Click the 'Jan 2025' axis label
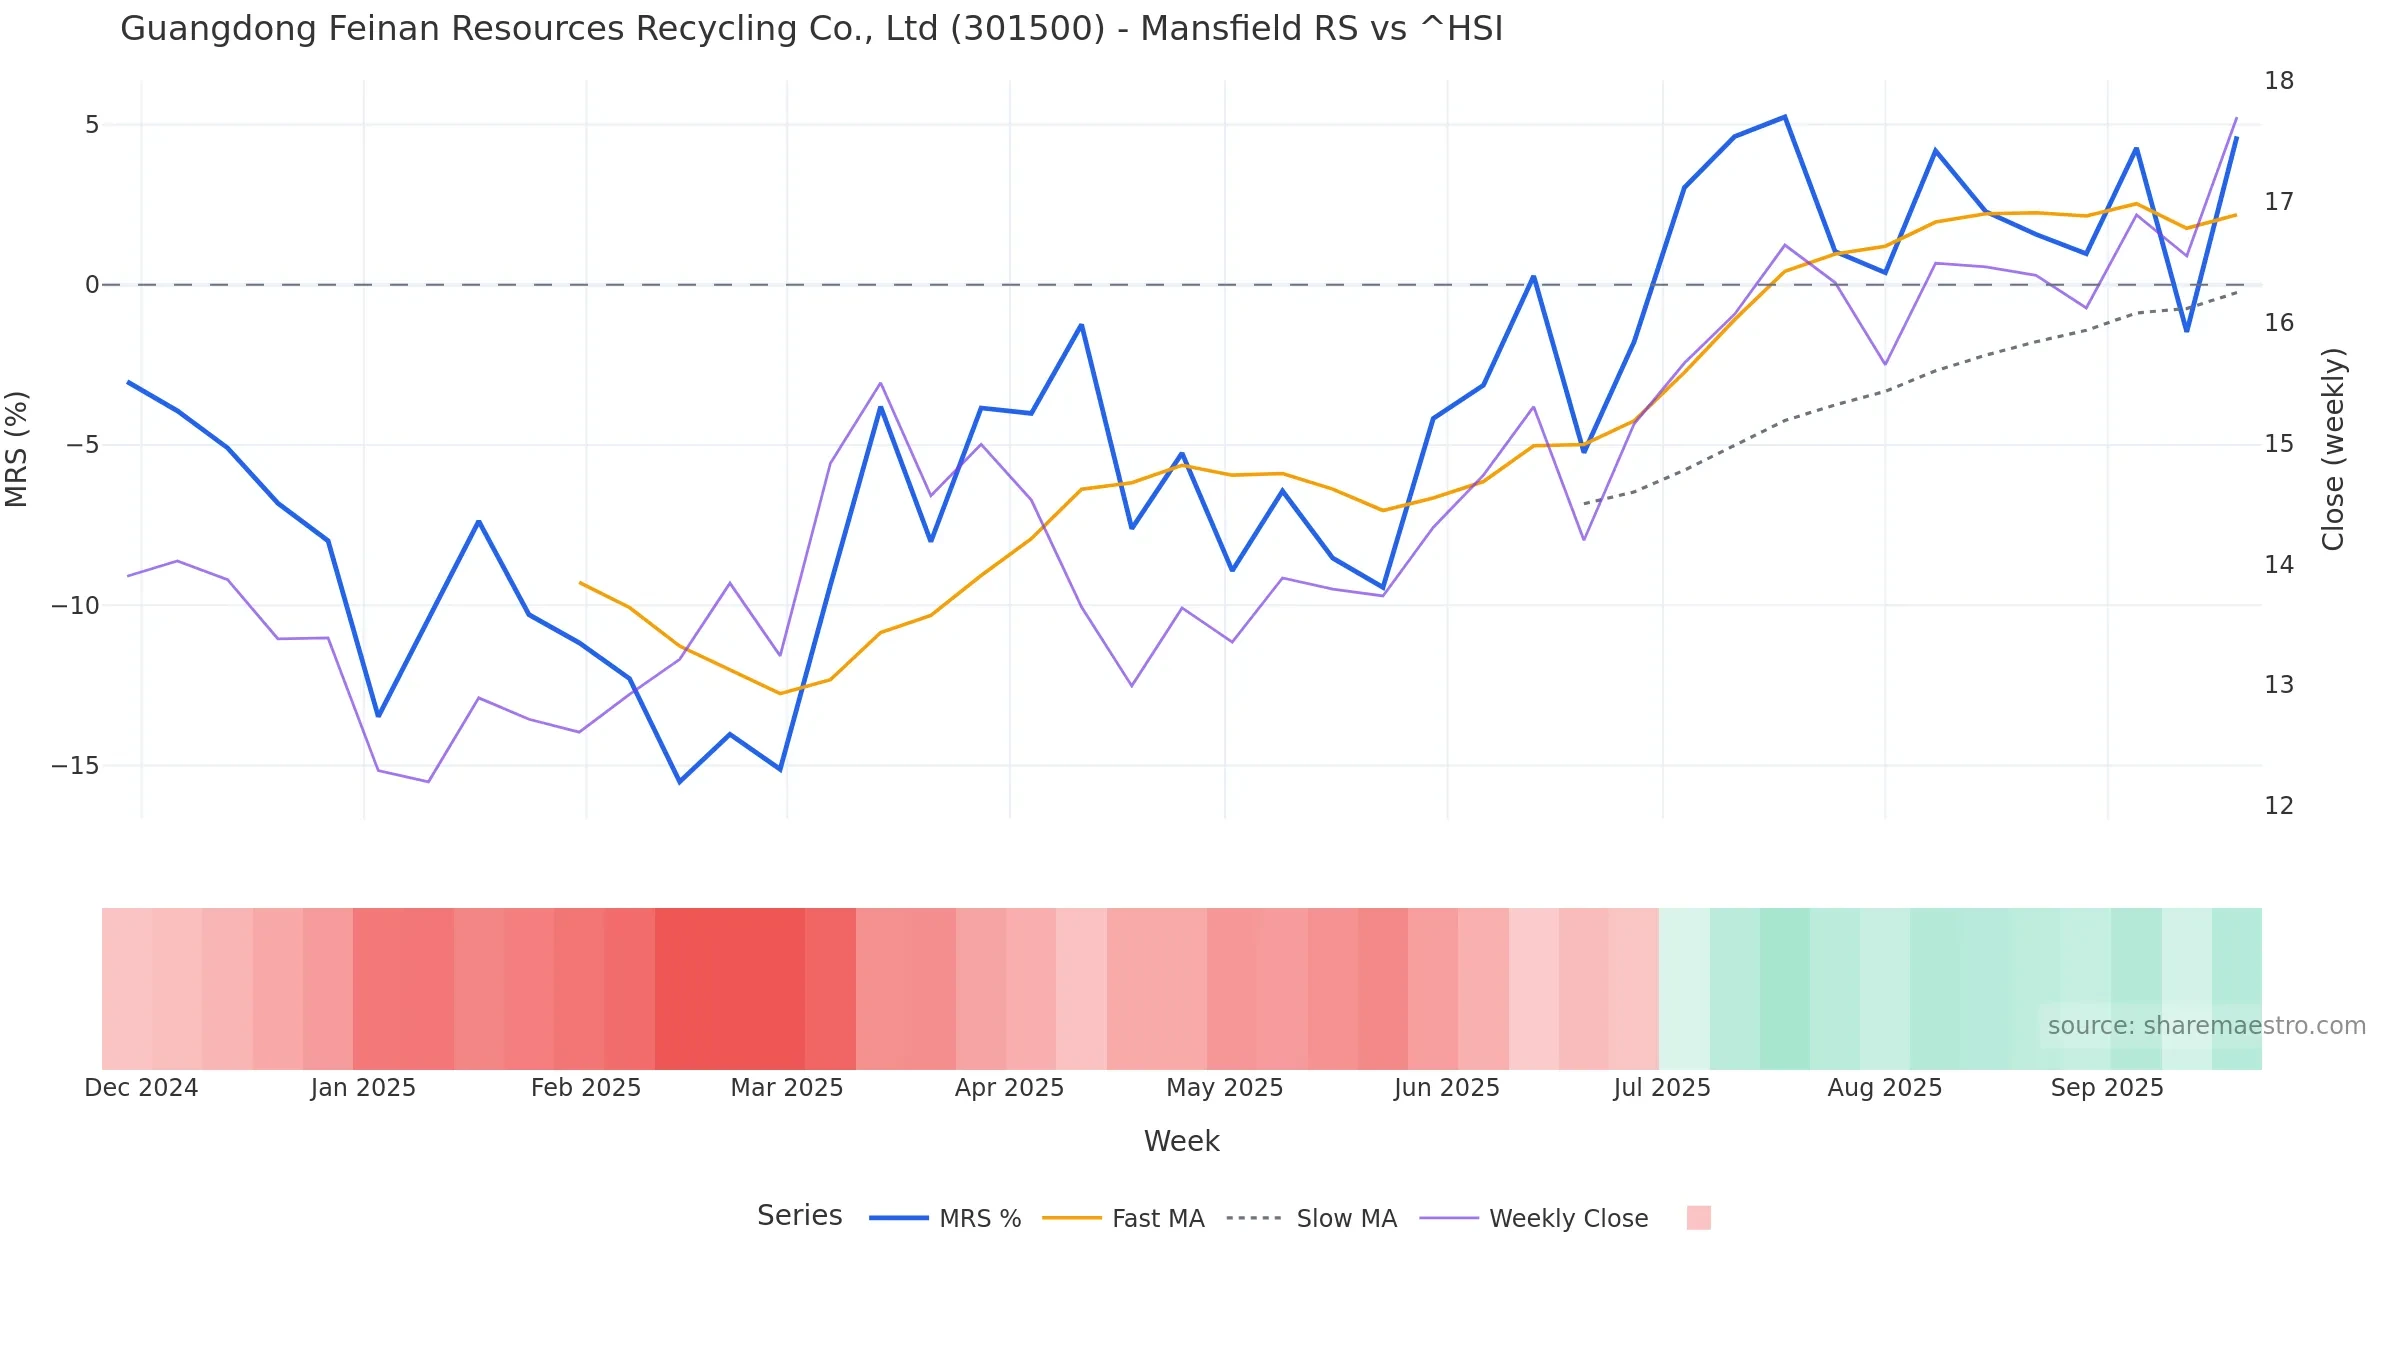 coord(363,1088)
